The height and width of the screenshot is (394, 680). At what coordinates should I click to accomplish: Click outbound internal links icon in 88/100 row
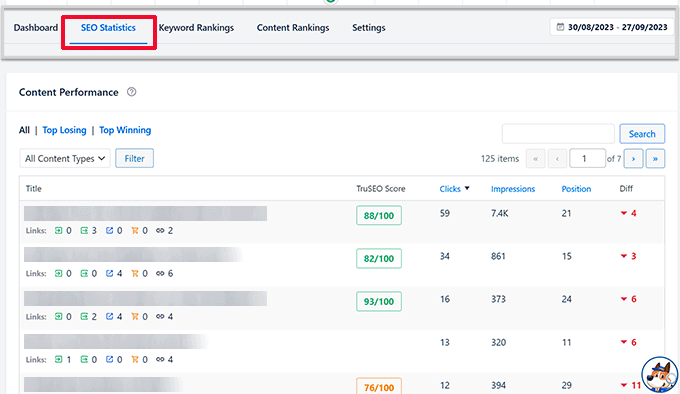pos(84,231)
